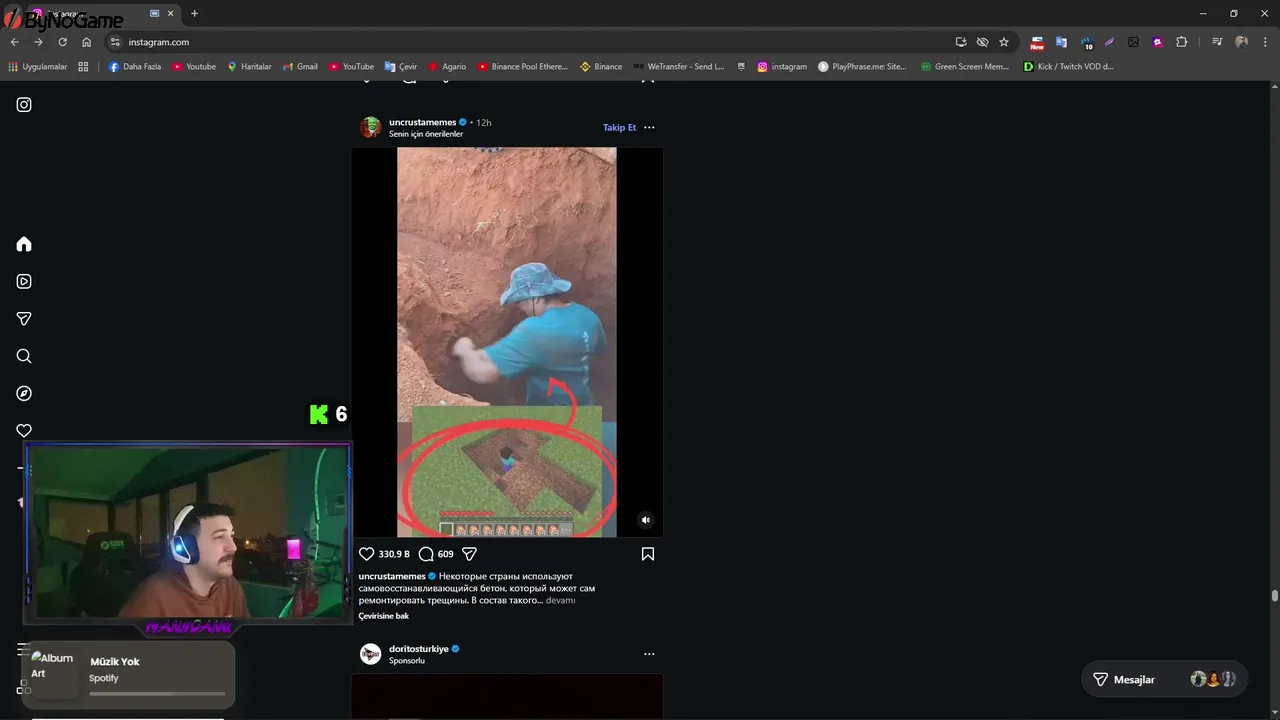Screen dimensions: 1280x720
Task: Open the media controls toolbar button
Action: (x=1217, y=42)
